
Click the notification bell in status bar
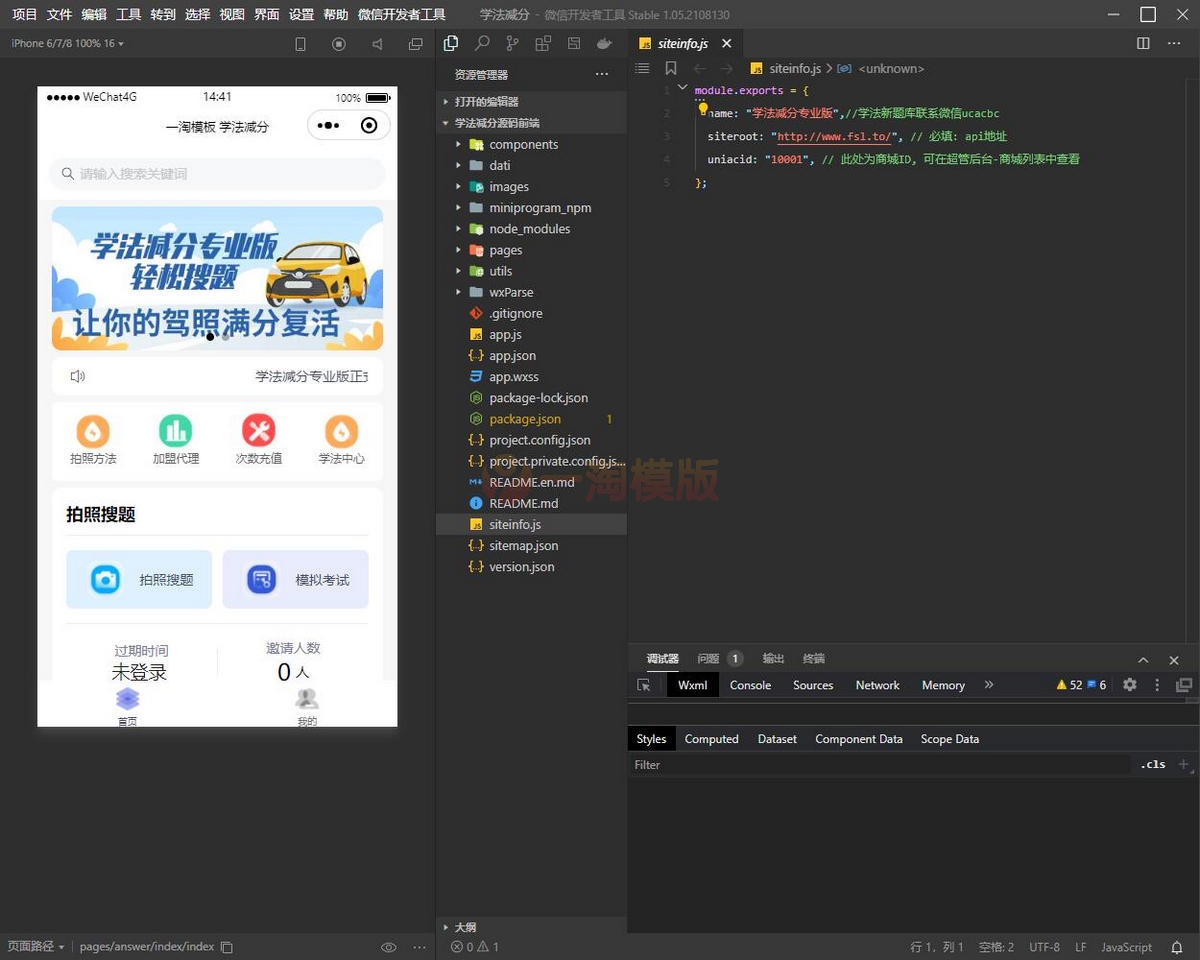(x=1177, y=947)
